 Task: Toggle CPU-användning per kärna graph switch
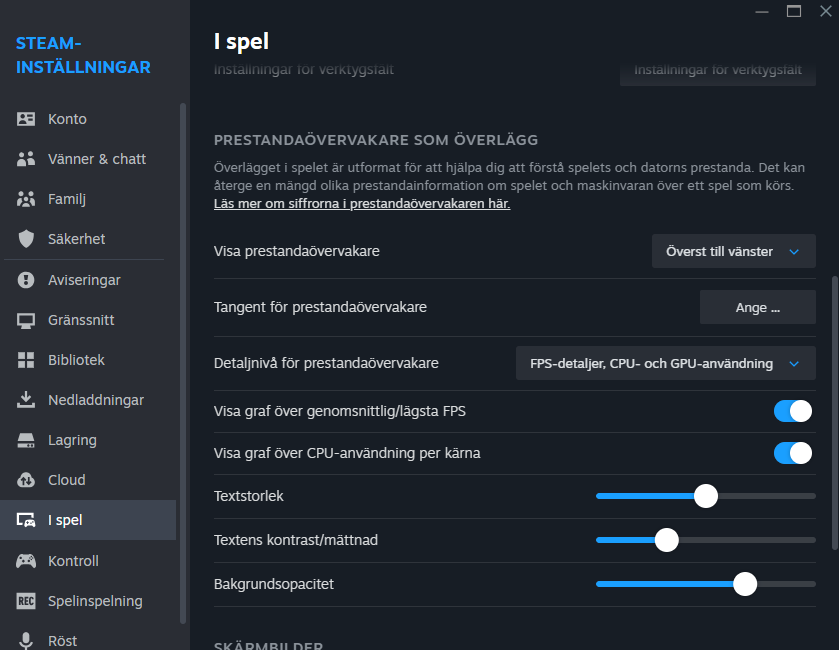click(x=793, y=453)
